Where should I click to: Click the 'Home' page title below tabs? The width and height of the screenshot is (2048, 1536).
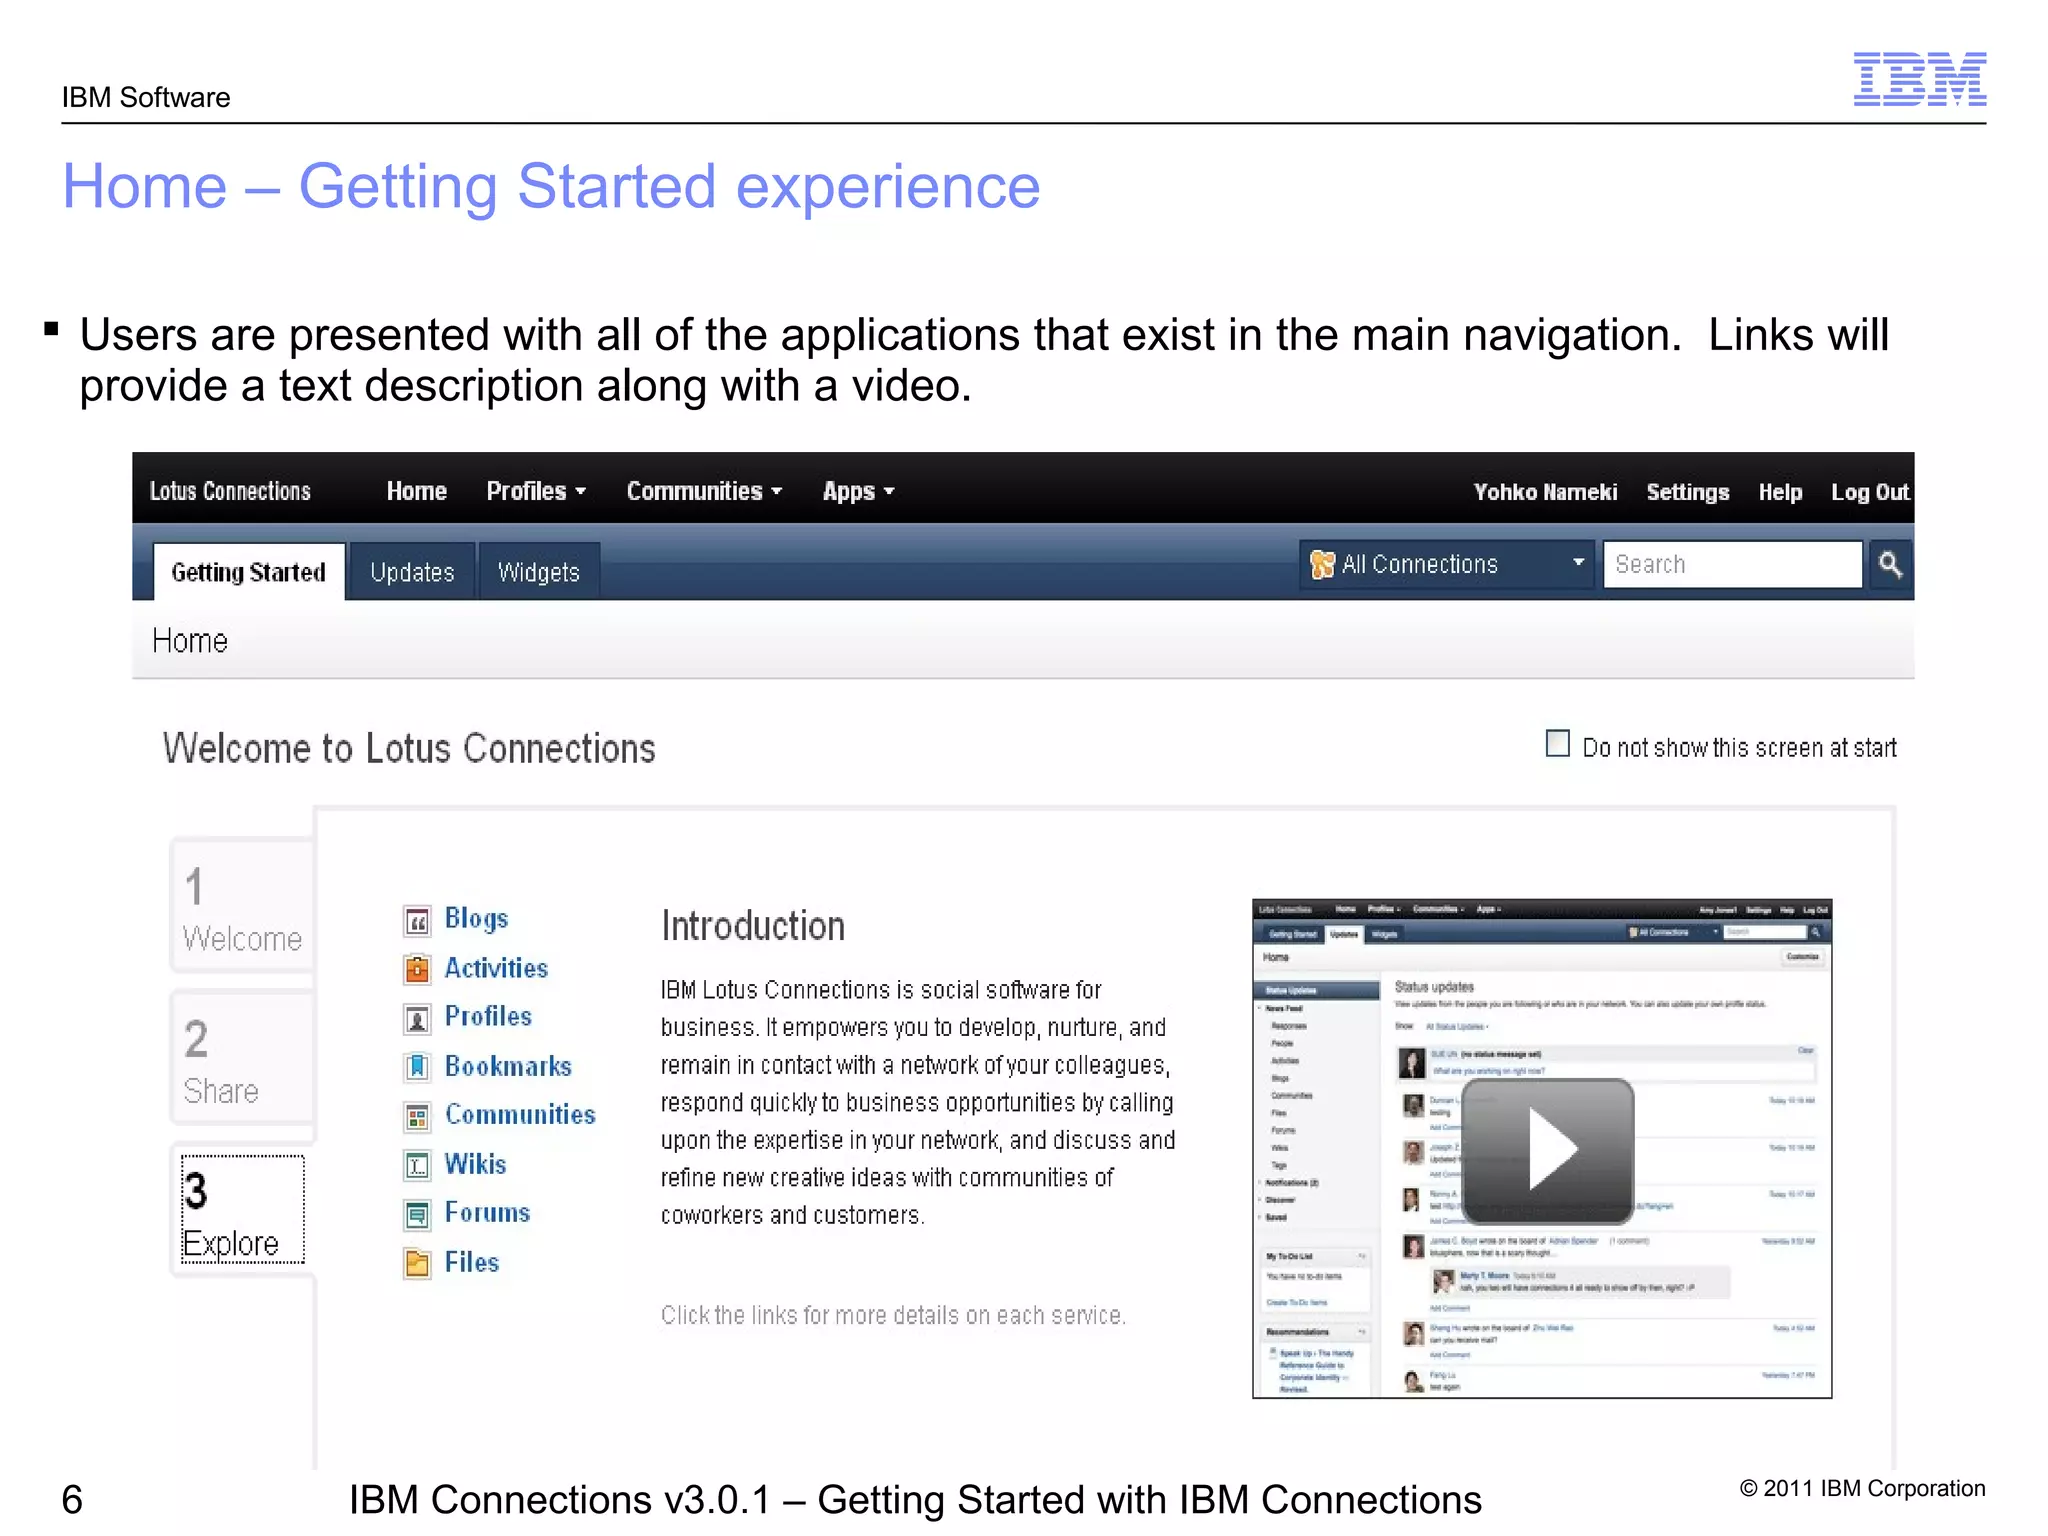click(x=190, y=640)
